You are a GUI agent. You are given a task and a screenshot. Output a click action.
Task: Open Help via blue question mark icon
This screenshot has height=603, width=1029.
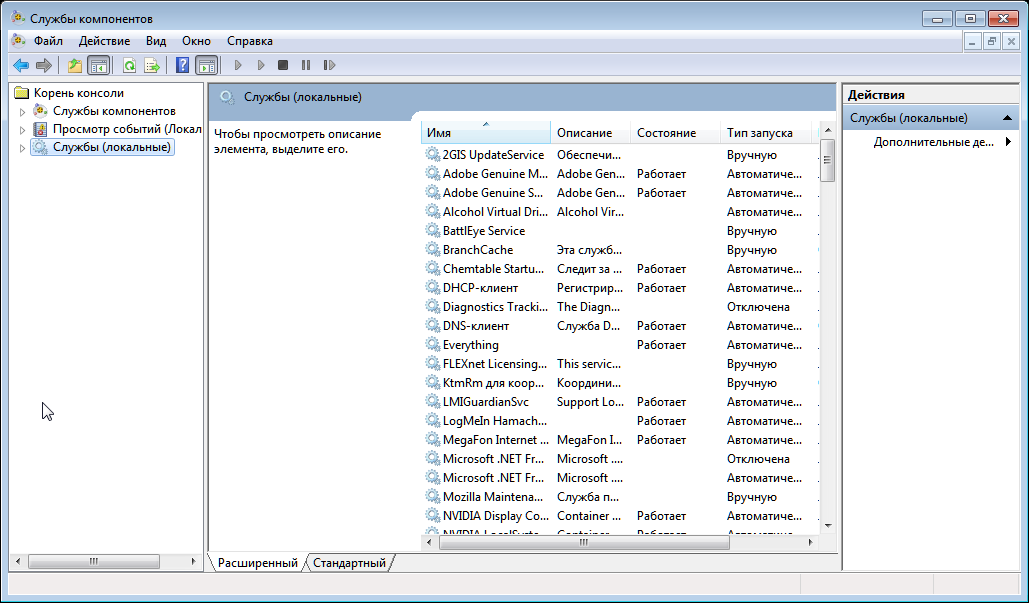click(x=182, y=65)
